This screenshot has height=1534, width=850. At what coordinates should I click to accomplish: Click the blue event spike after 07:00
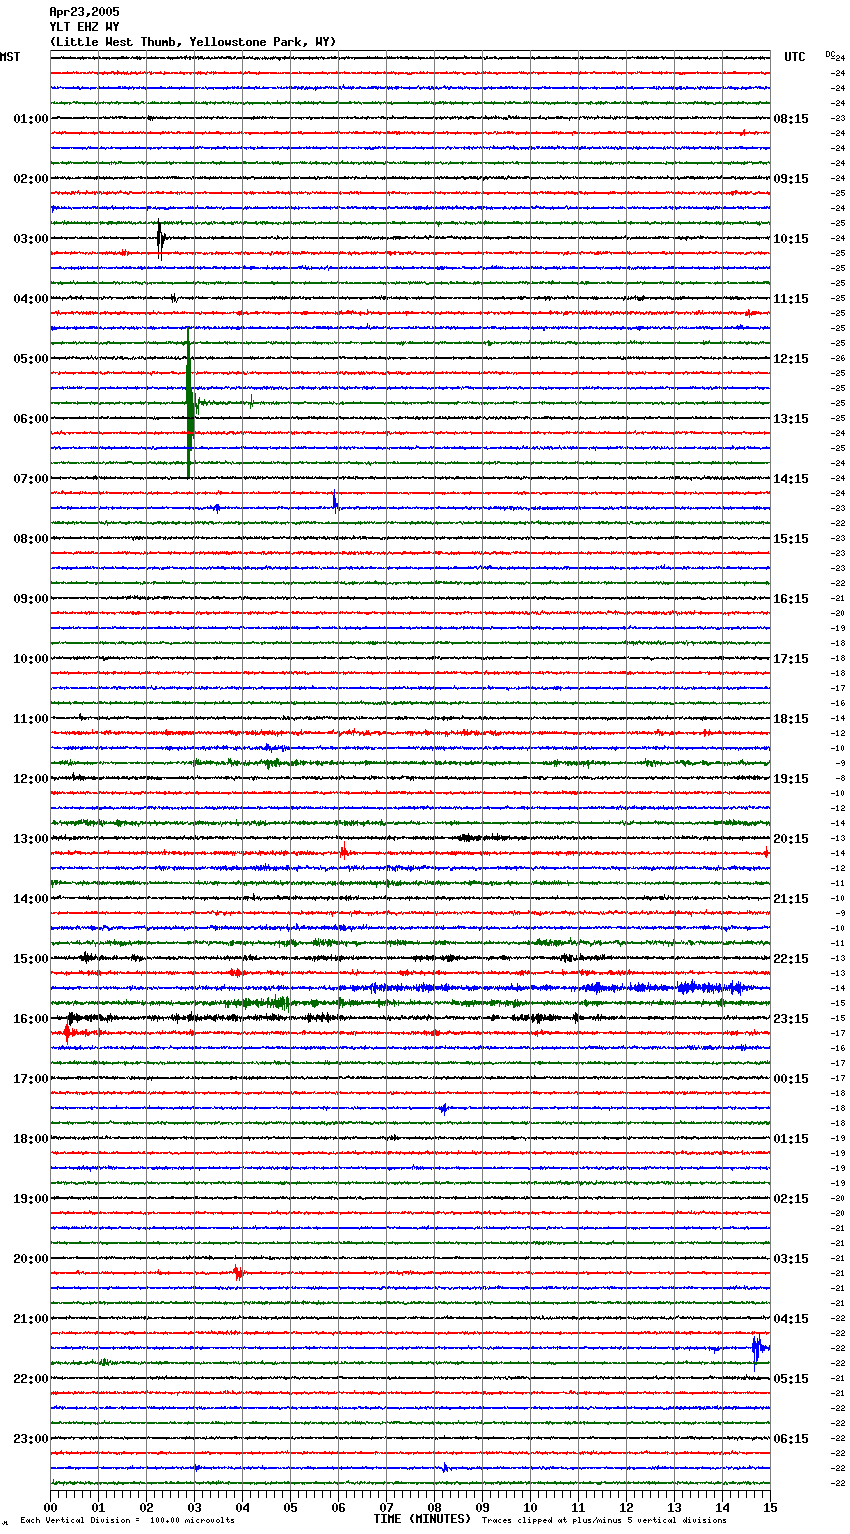[335, 502]
